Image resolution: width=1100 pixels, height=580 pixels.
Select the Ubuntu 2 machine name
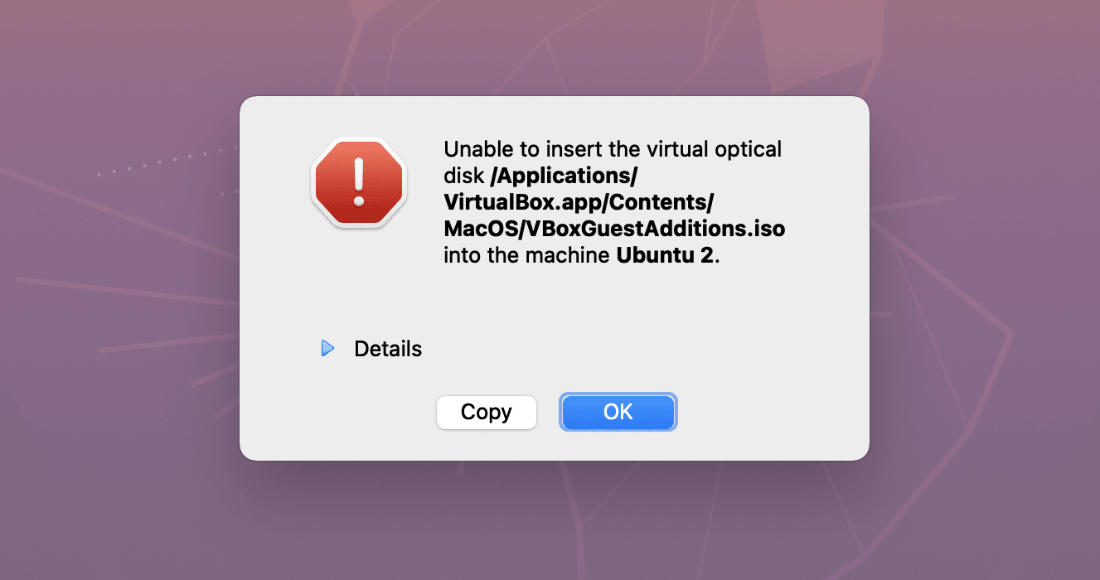(666, 255)
